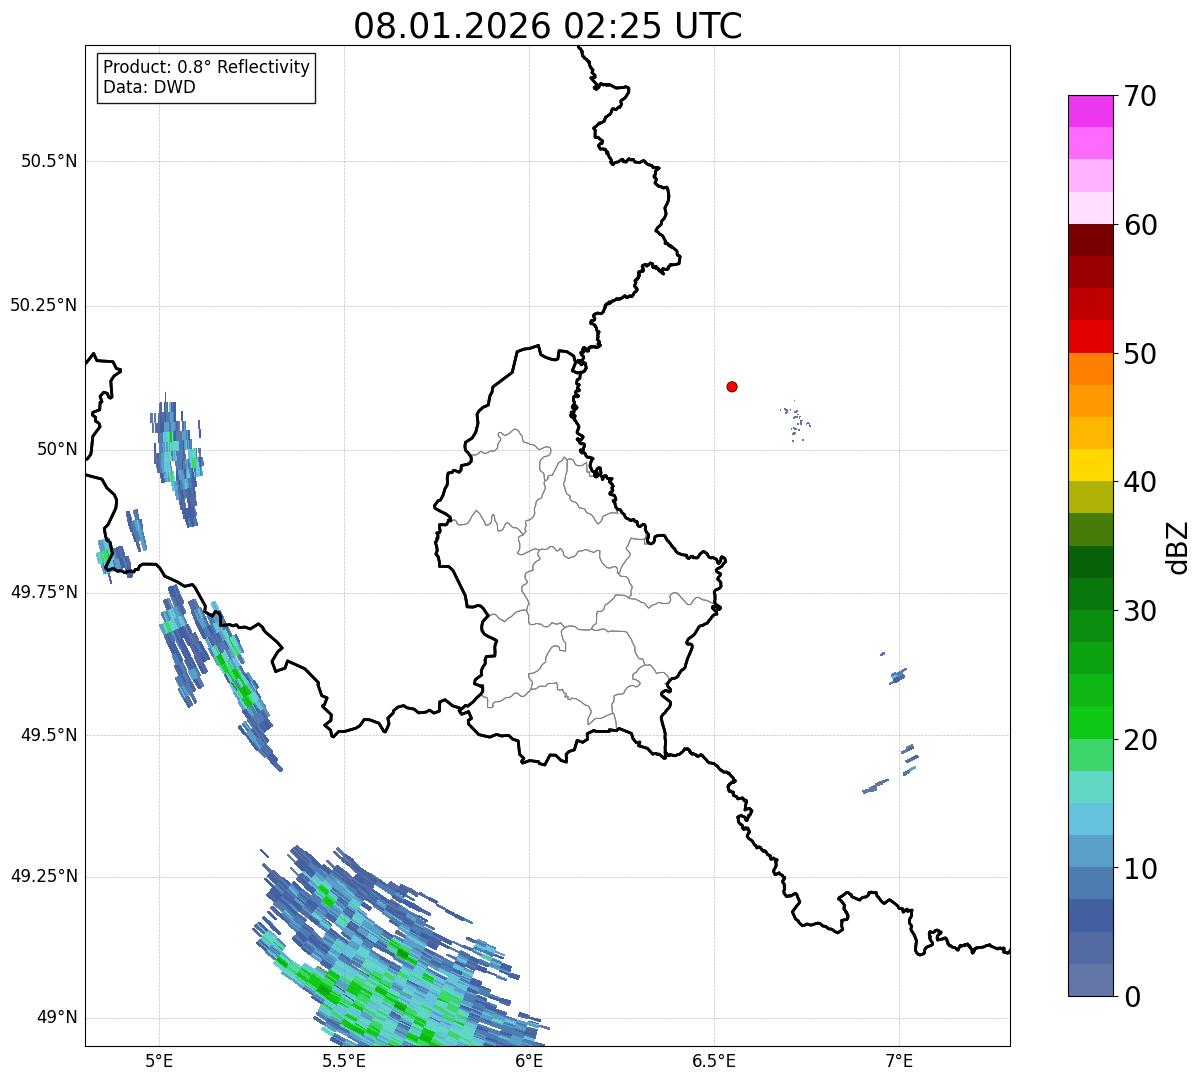Click the colorbar tick label '10'
Image resolution: width=1202 pixels, height=1081 pixels.
[x=1141, y=869]
